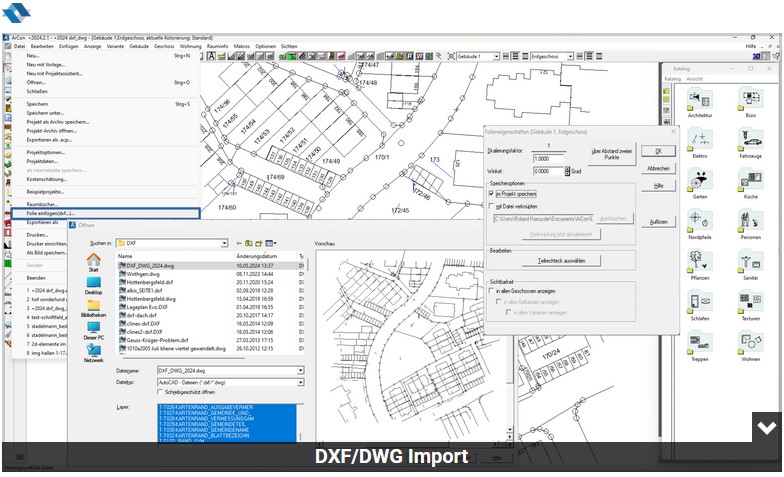This screenshot has width=784, height=477.
Task: Select file Lageplan Evo.DXF in list
Action: [146, 307]
